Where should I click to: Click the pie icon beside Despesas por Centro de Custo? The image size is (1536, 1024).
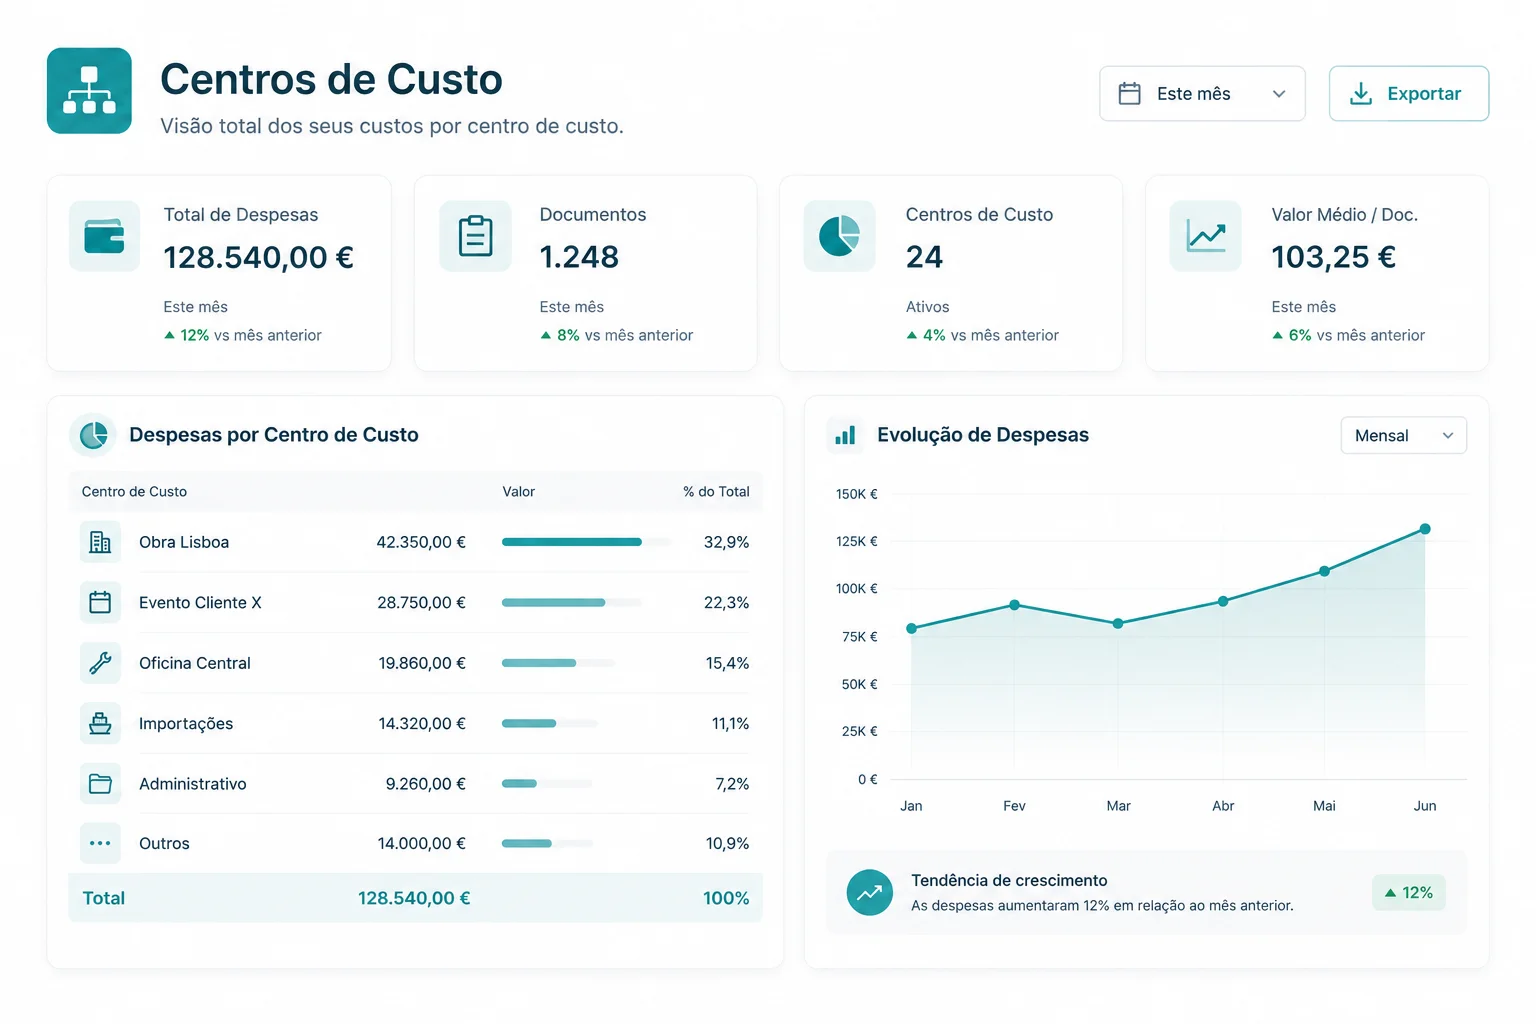[x=93, y=435]
